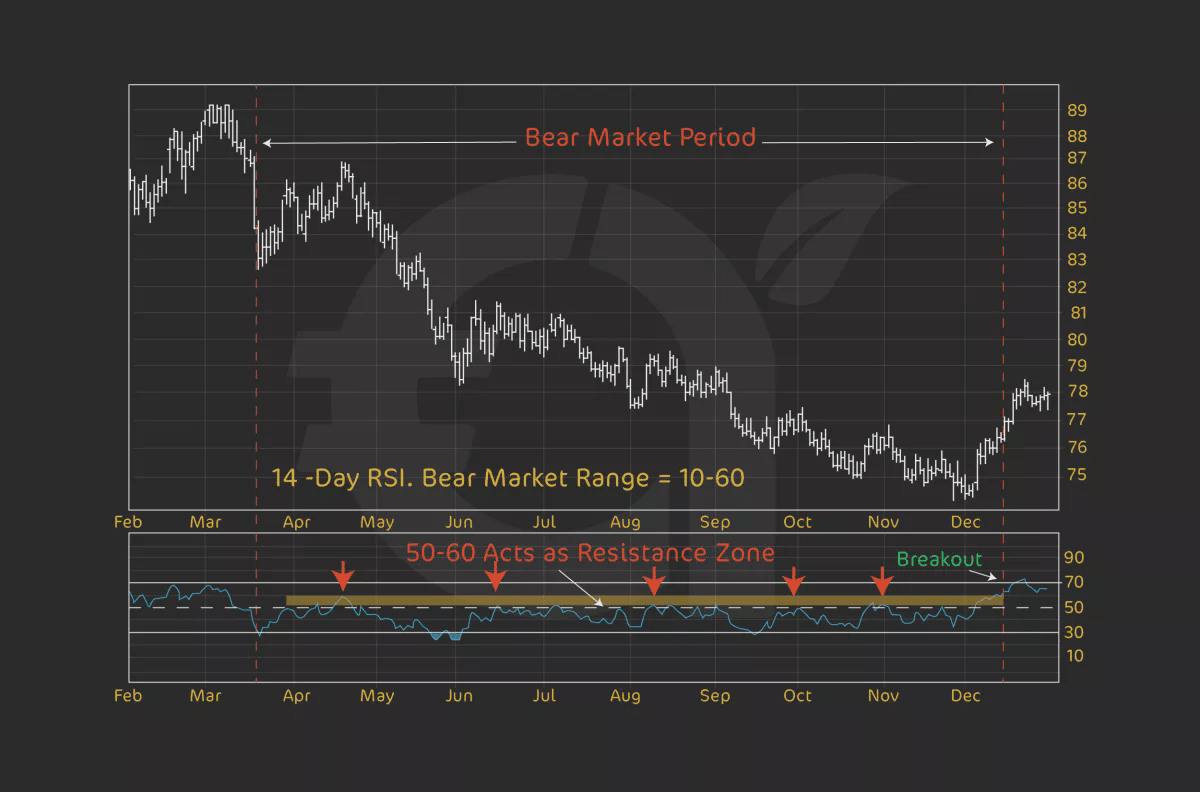
Task: Select the red arrow near October on RSI panel
Action: pos(793,578)
